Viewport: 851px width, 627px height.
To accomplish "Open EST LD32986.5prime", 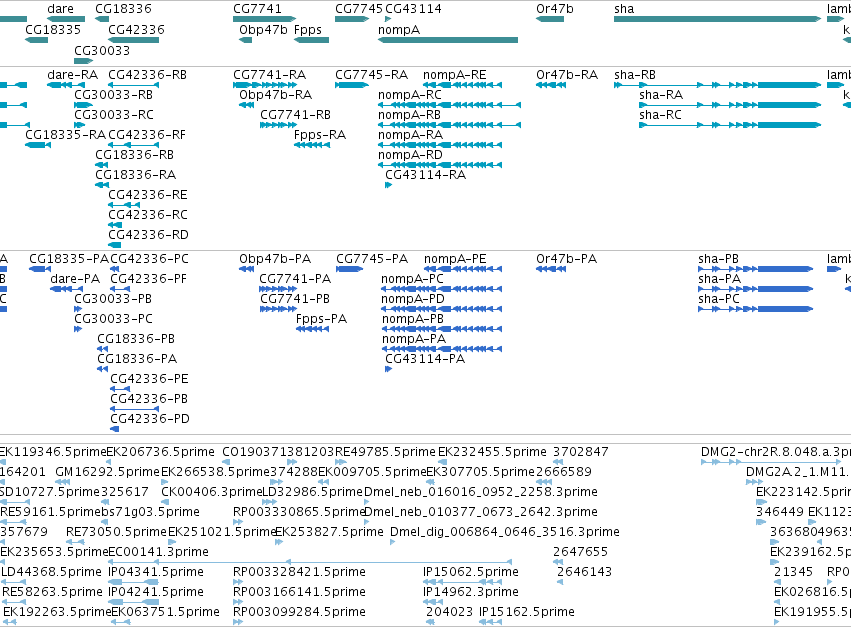I will point(313,492).
